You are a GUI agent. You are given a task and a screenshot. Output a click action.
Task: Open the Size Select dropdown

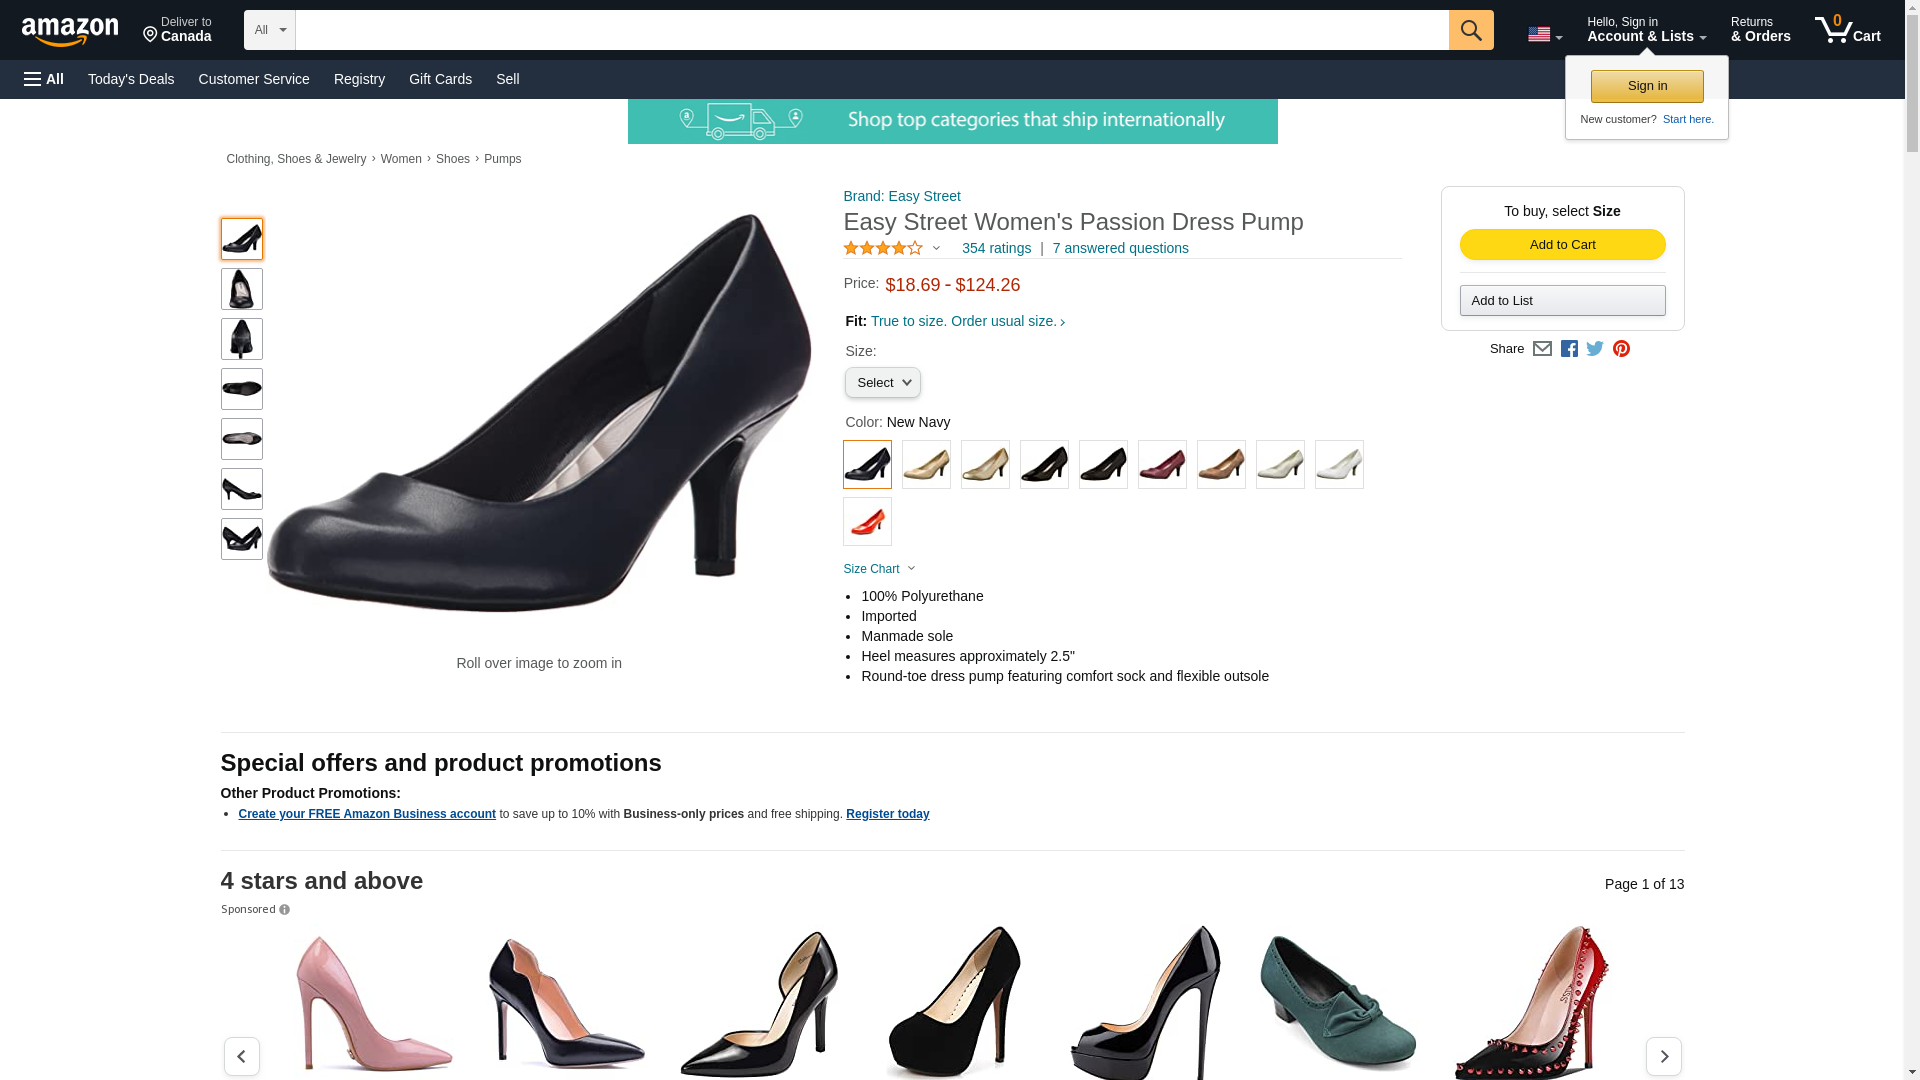pyautogui.click(x=882, y=383)
